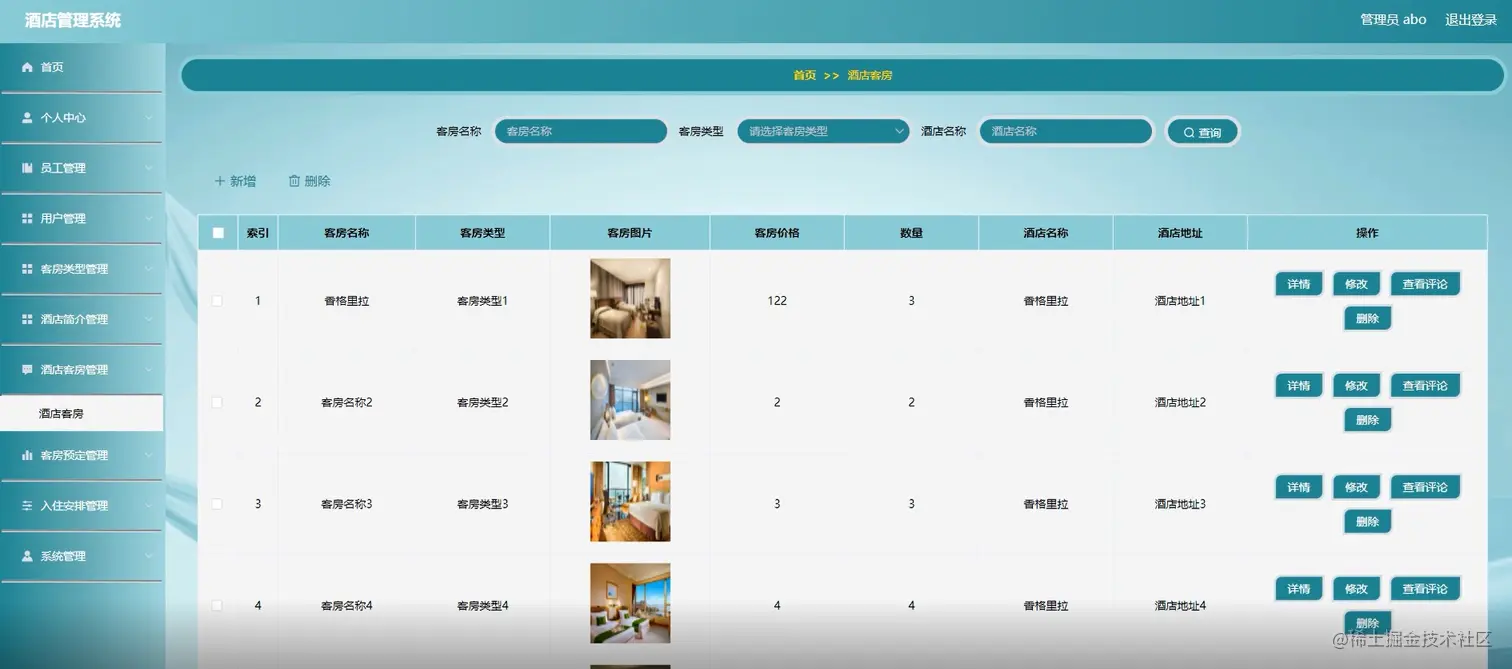Click the grid icon for 客房类型管理

27,269
